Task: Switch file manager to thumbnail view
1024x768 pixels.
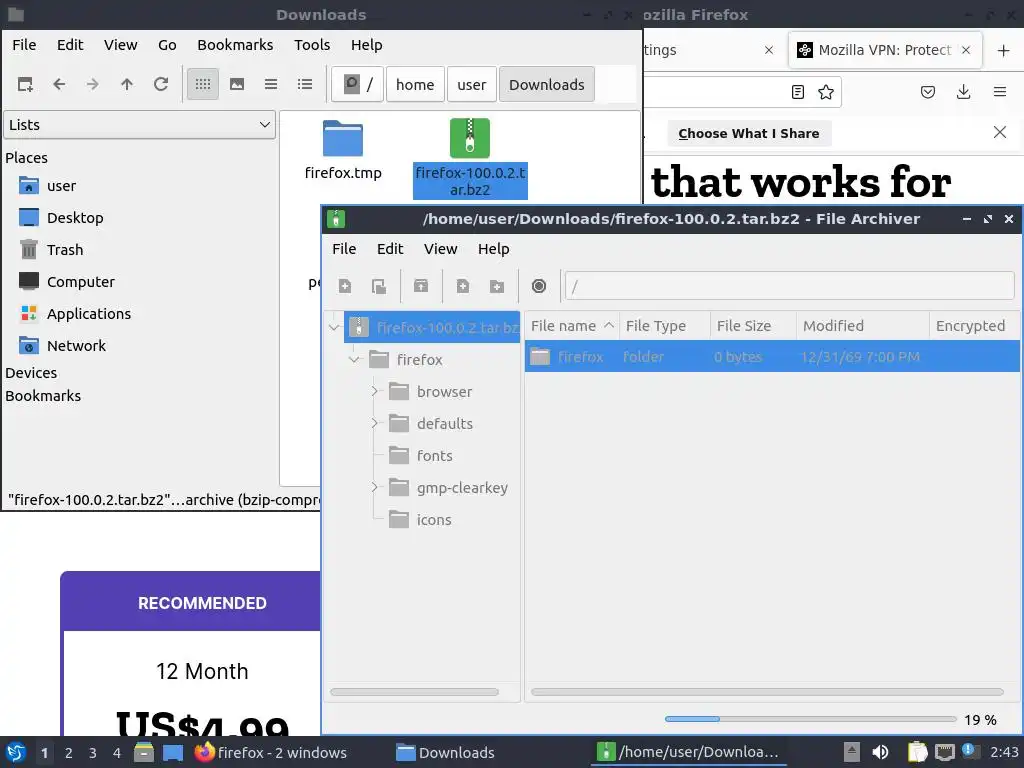Action: coord(237,84)
